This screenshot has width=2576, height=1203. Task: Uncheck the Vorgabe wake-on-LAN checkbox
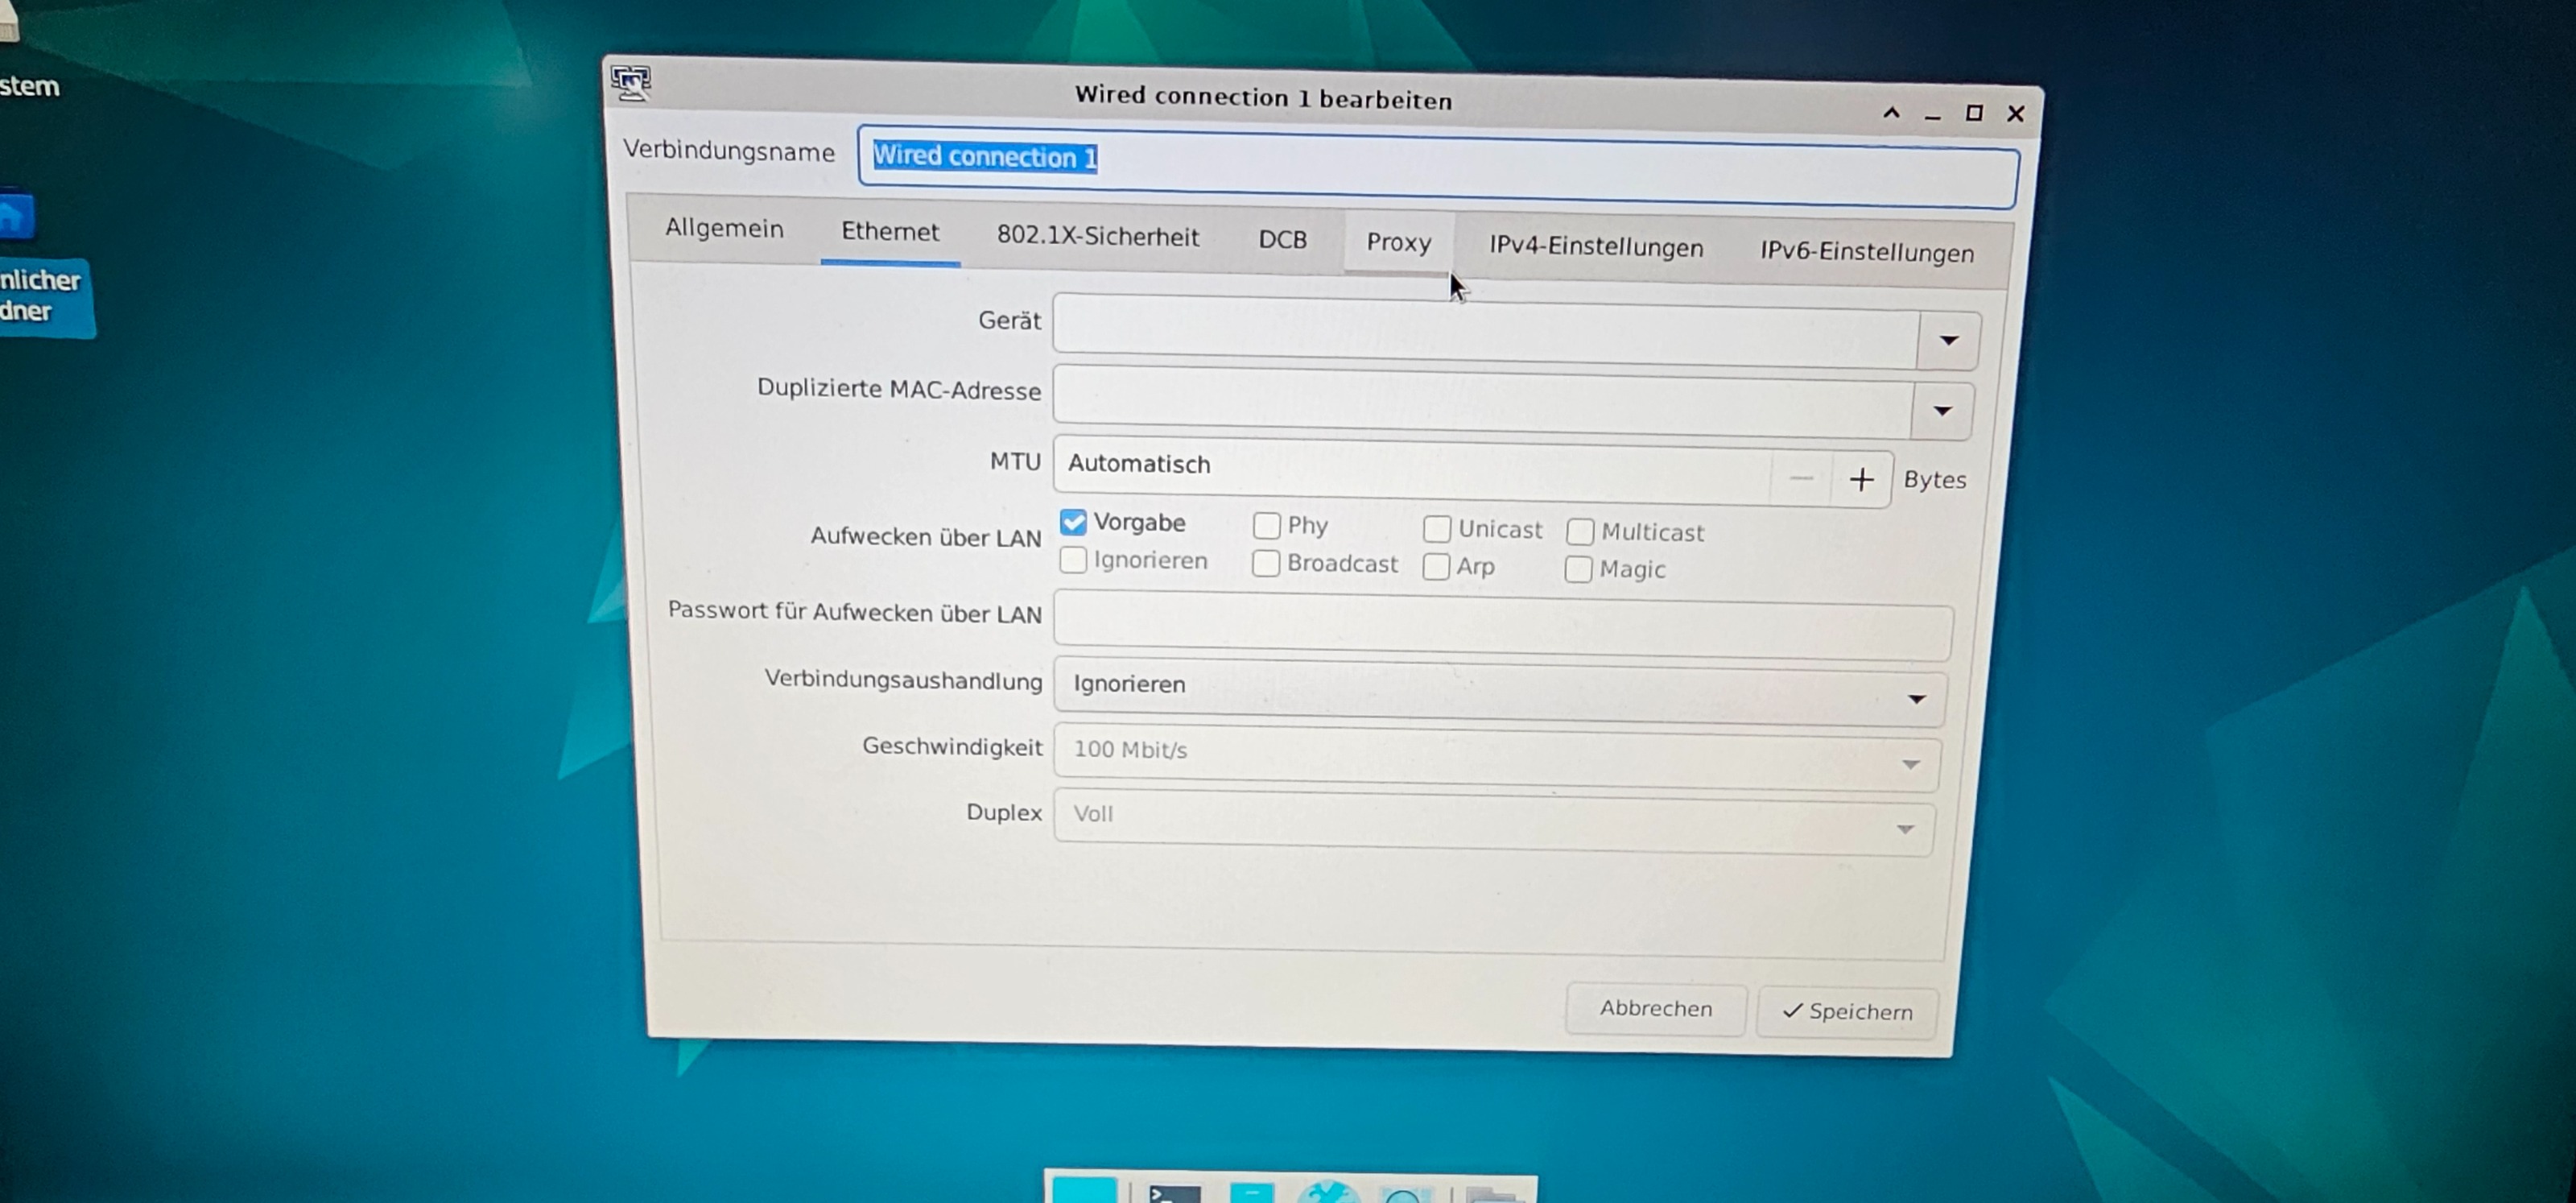[1073, 522]
